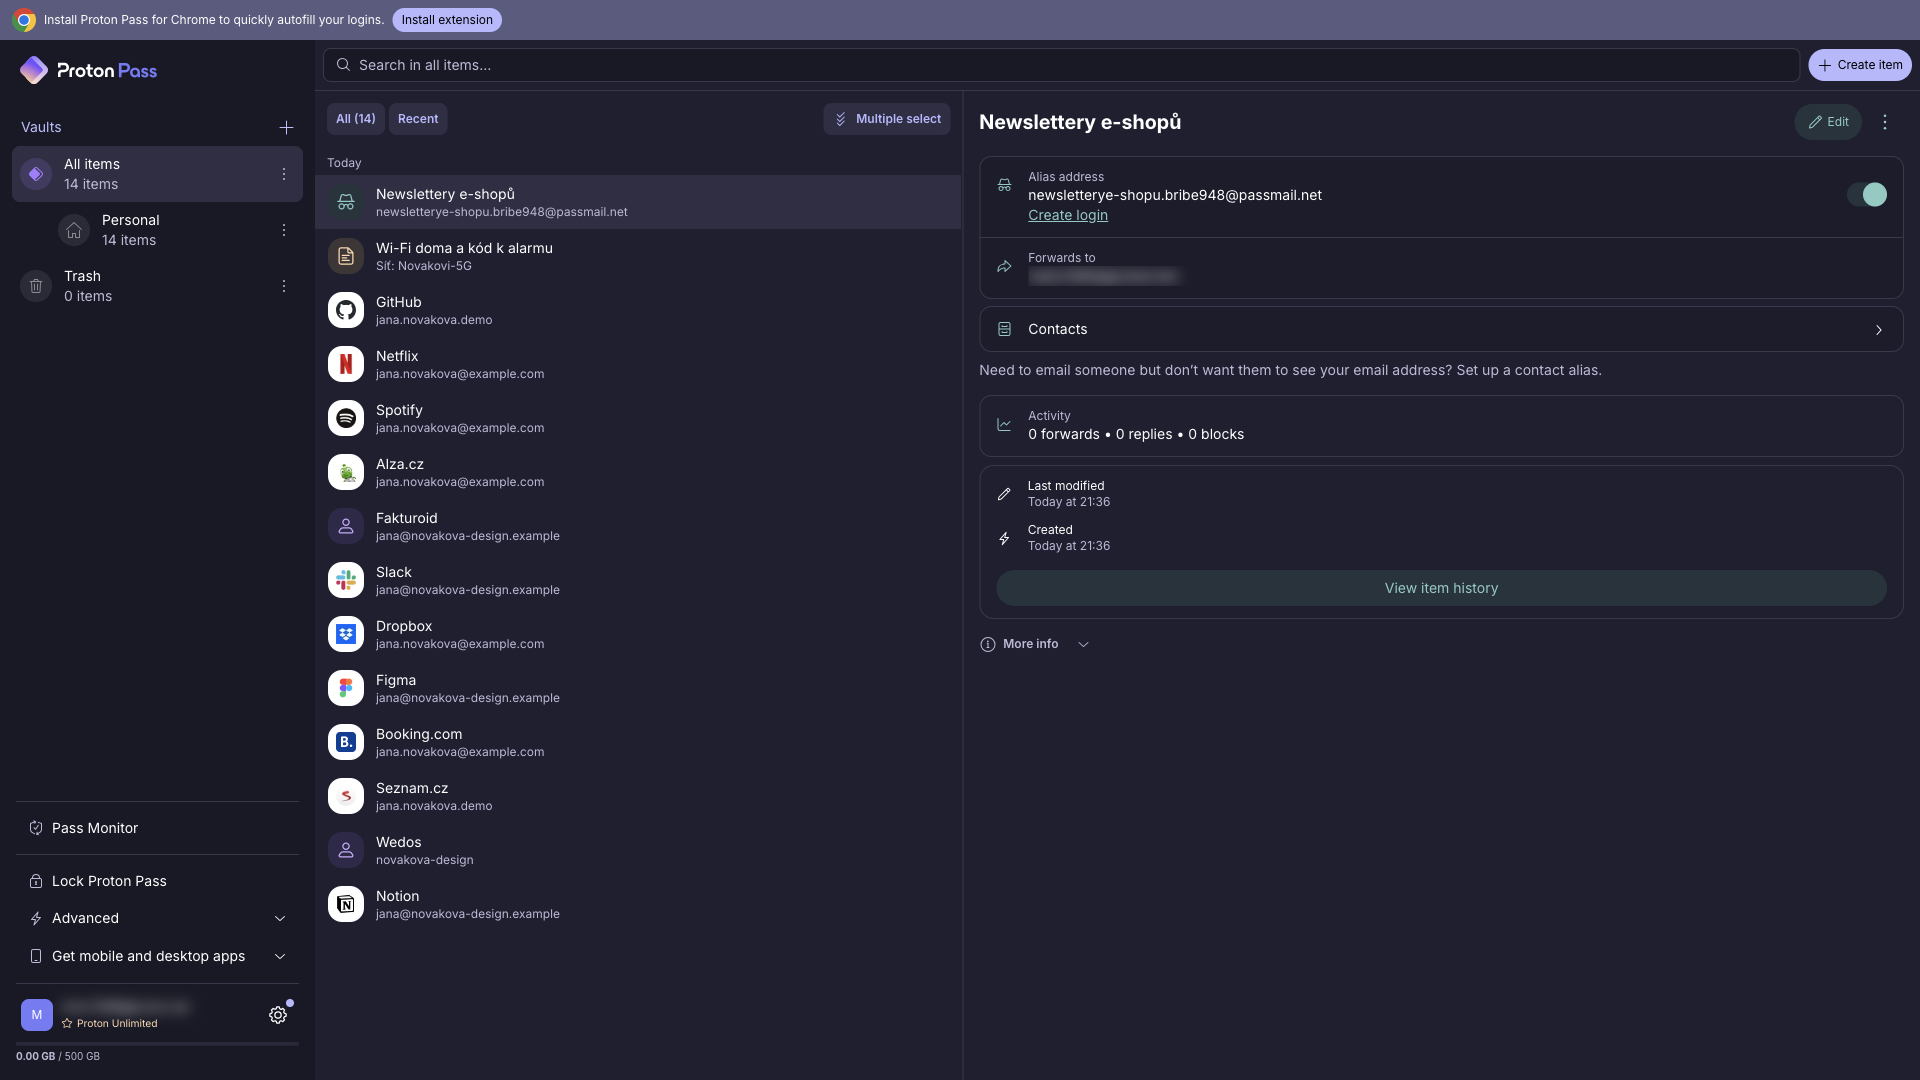Open the settings gear icon
1920x1080 pixels.
tap(278, 1015)
